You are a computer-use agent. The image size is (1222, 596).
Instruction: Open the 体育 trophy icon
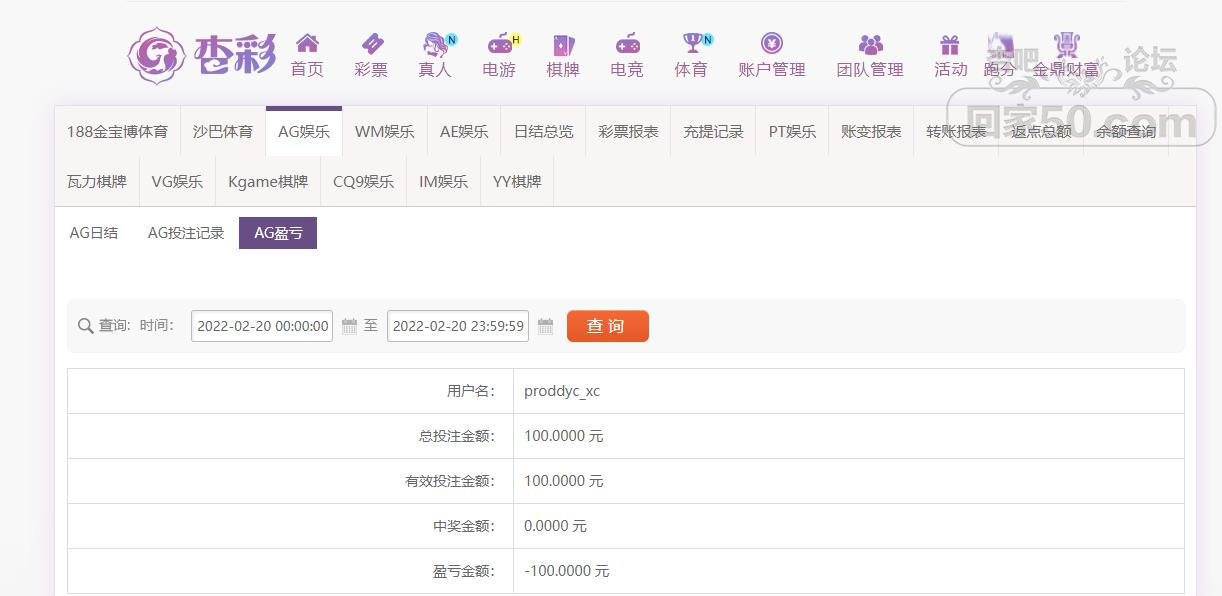click(691, 44)
